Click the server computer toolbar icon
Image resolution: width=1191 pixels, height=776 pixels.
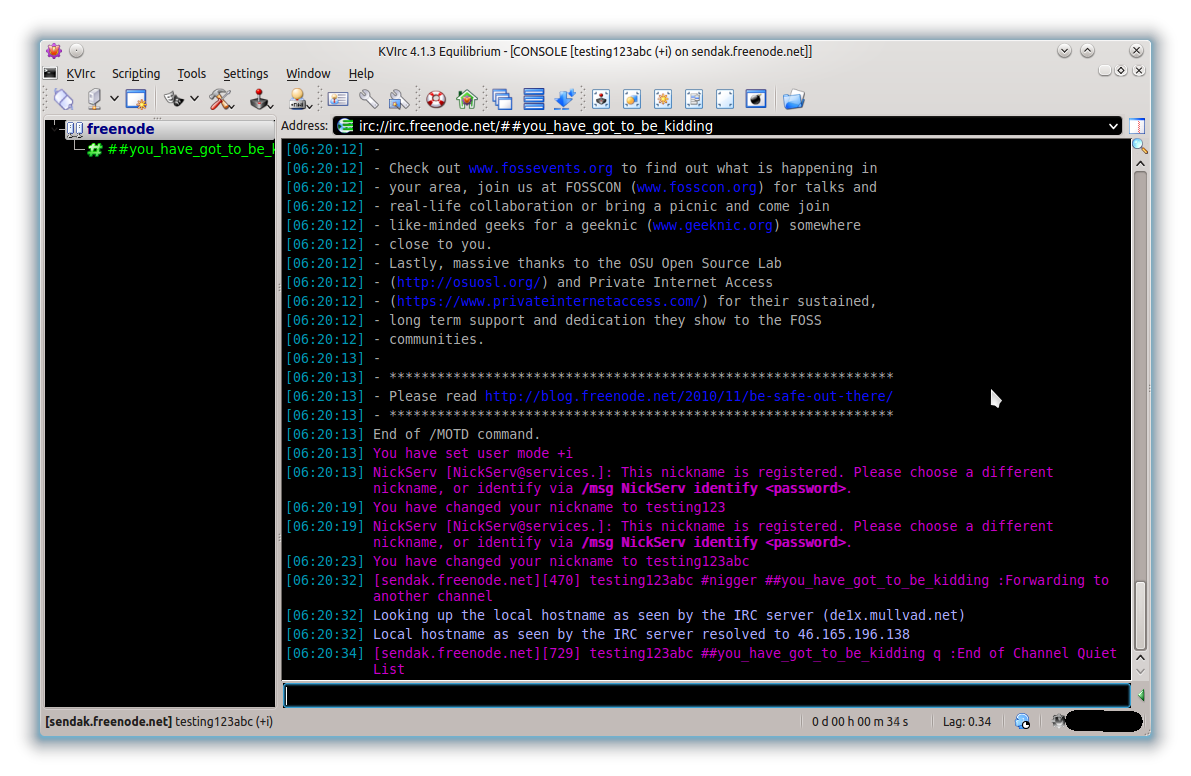94,99
